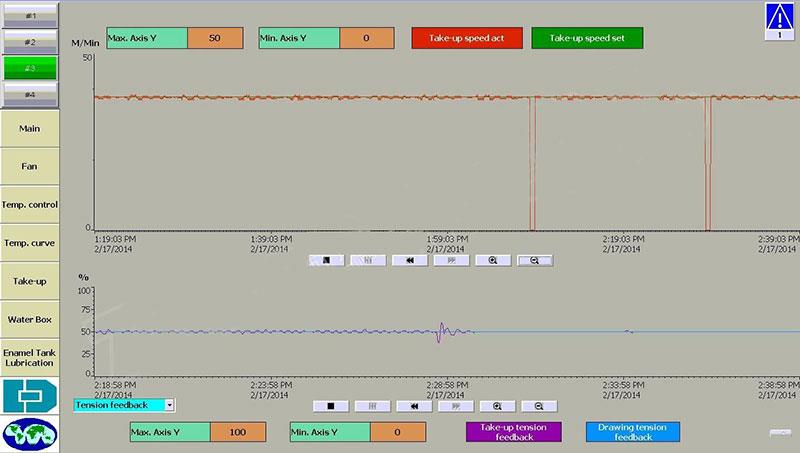Click the purple Take-up tension feedback swatch
The height and width of the screenshot is (453, 800).
click(513, 432)
